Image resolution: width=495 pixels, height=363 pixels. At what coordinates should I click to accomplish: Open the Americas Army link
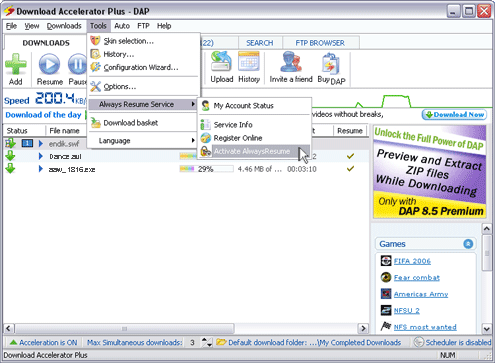tap(421, 294)
